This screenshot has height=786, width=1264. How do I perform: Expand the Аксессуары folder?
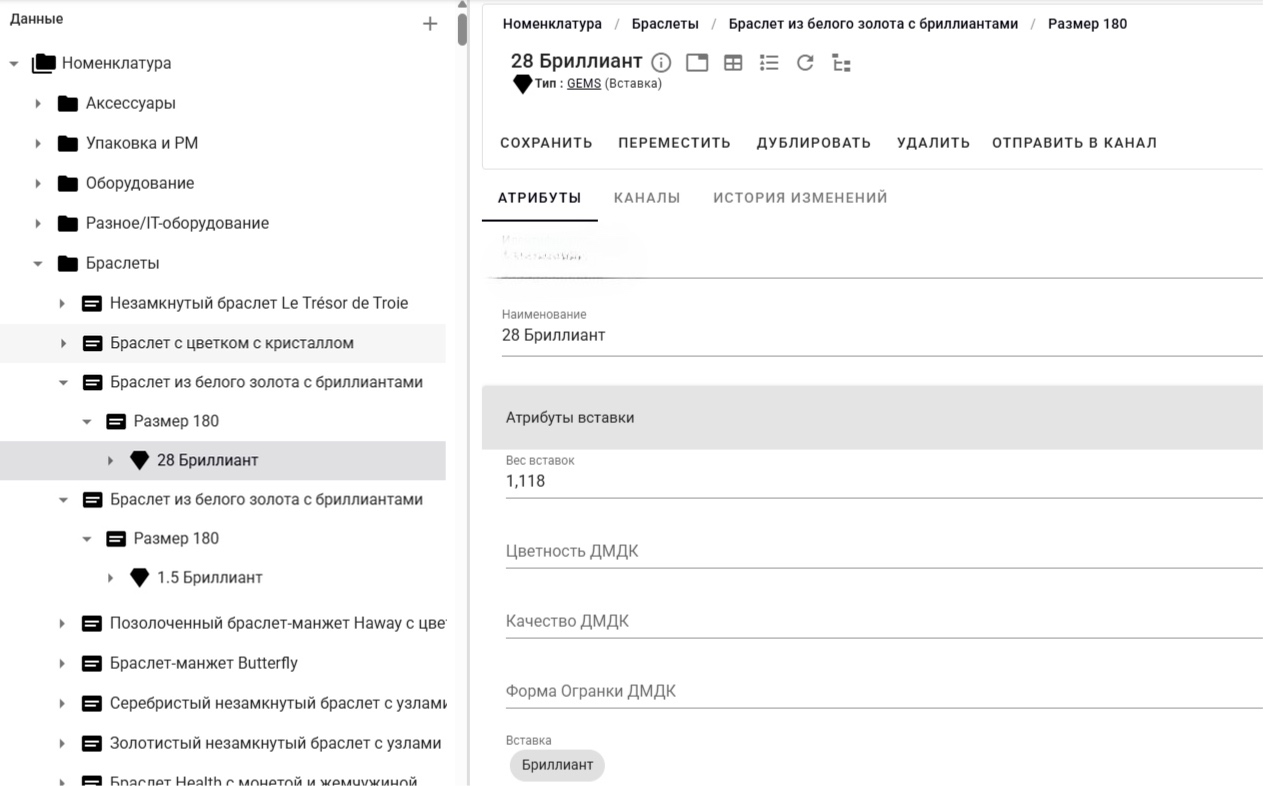(x=38, y=103)
